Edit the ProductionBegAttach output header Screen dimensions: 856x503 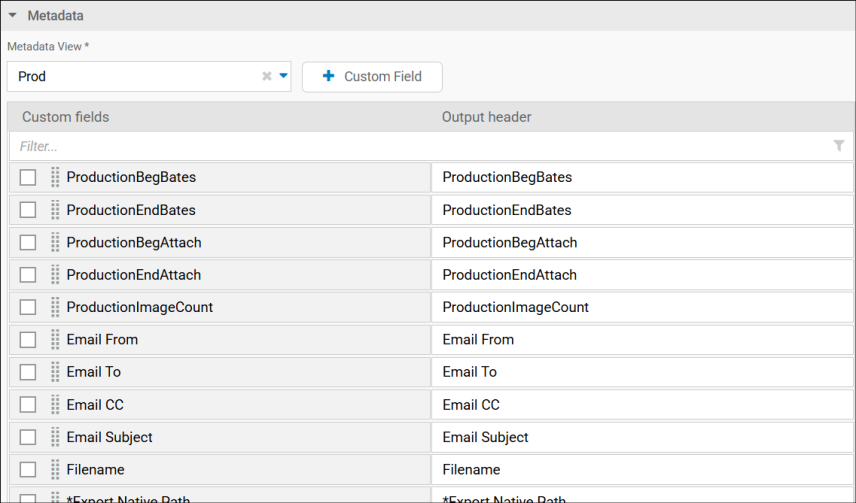(642, 242)
